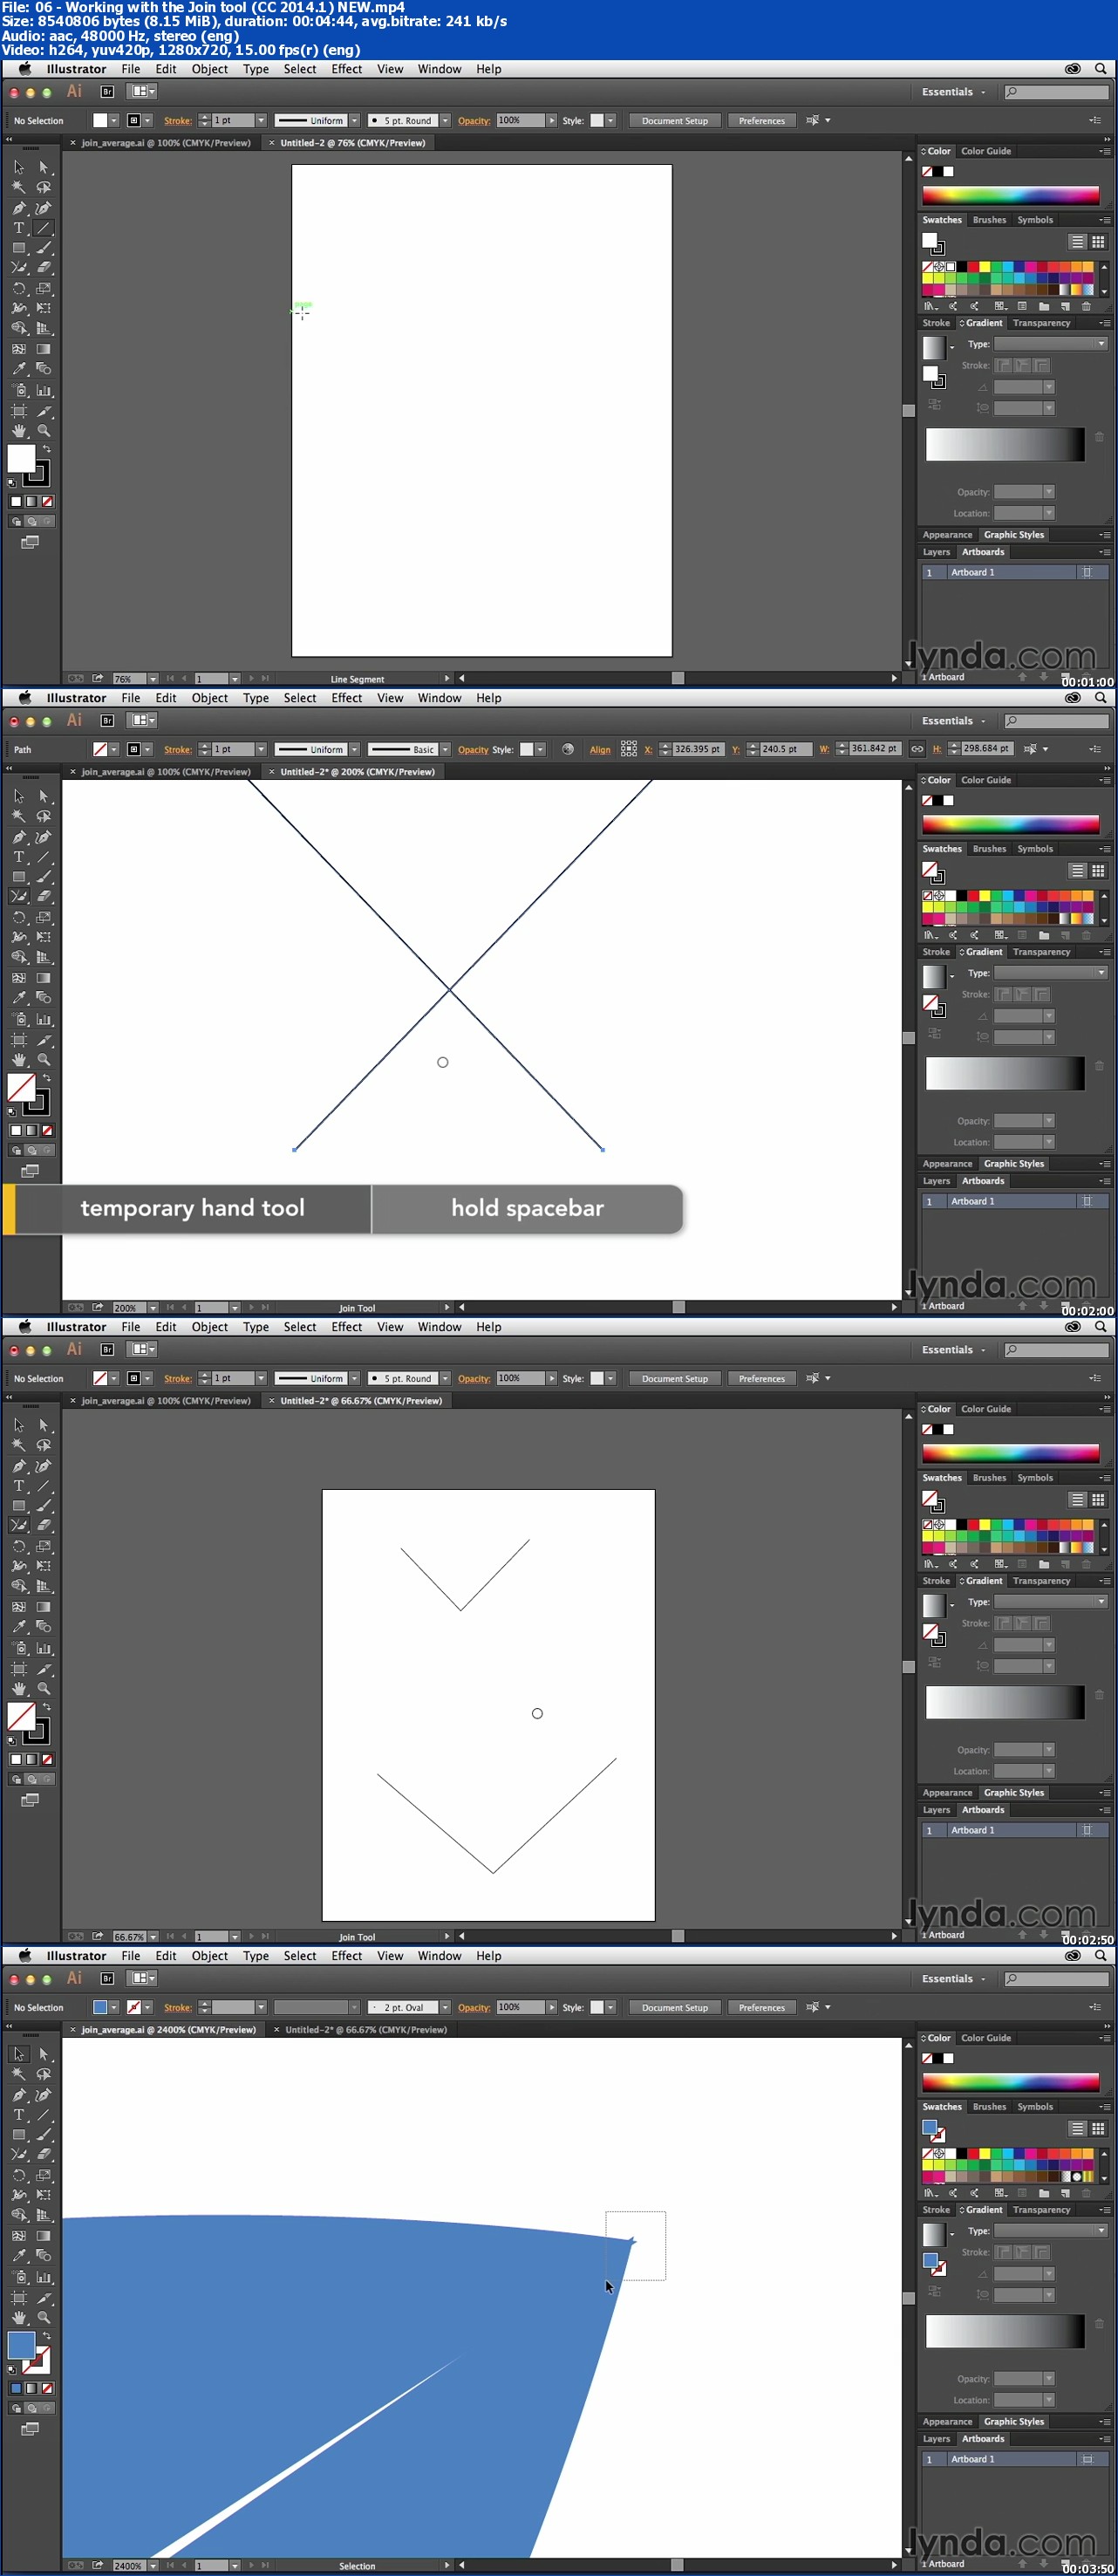This screenshot has width=1118, height=2576.
Task: Enable Draw Behind mode in the 66.67% window
Action: 31,1780
